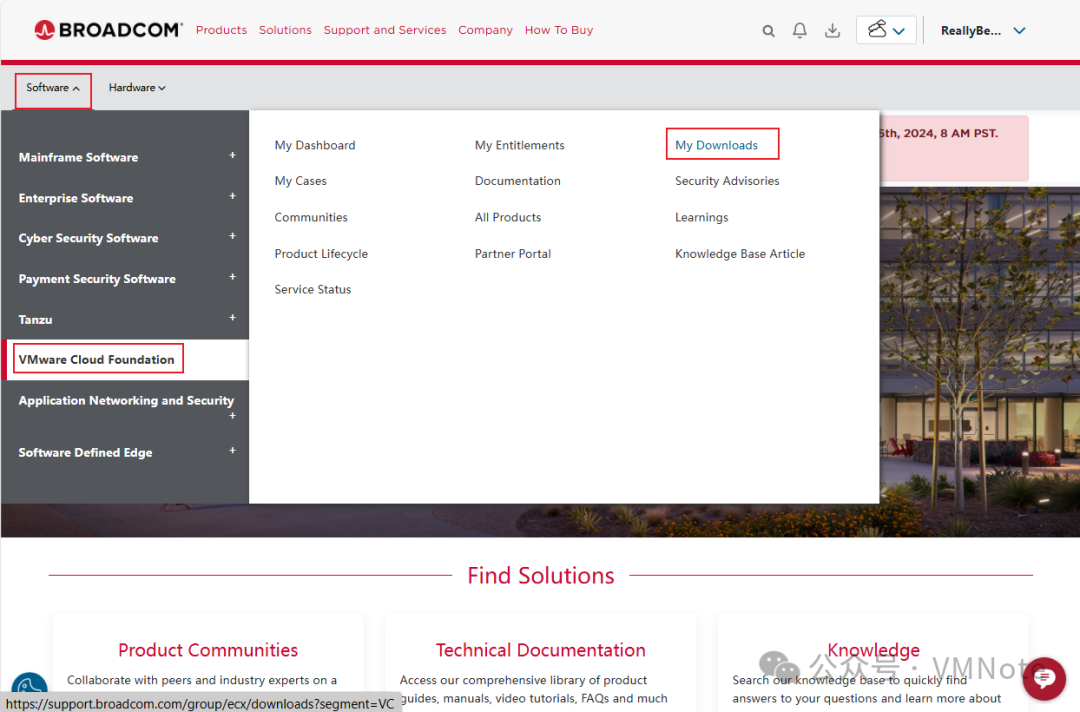Expand Payment Security Software plus icon
This screenshot has width=1080, height=712.
[232, 277]
